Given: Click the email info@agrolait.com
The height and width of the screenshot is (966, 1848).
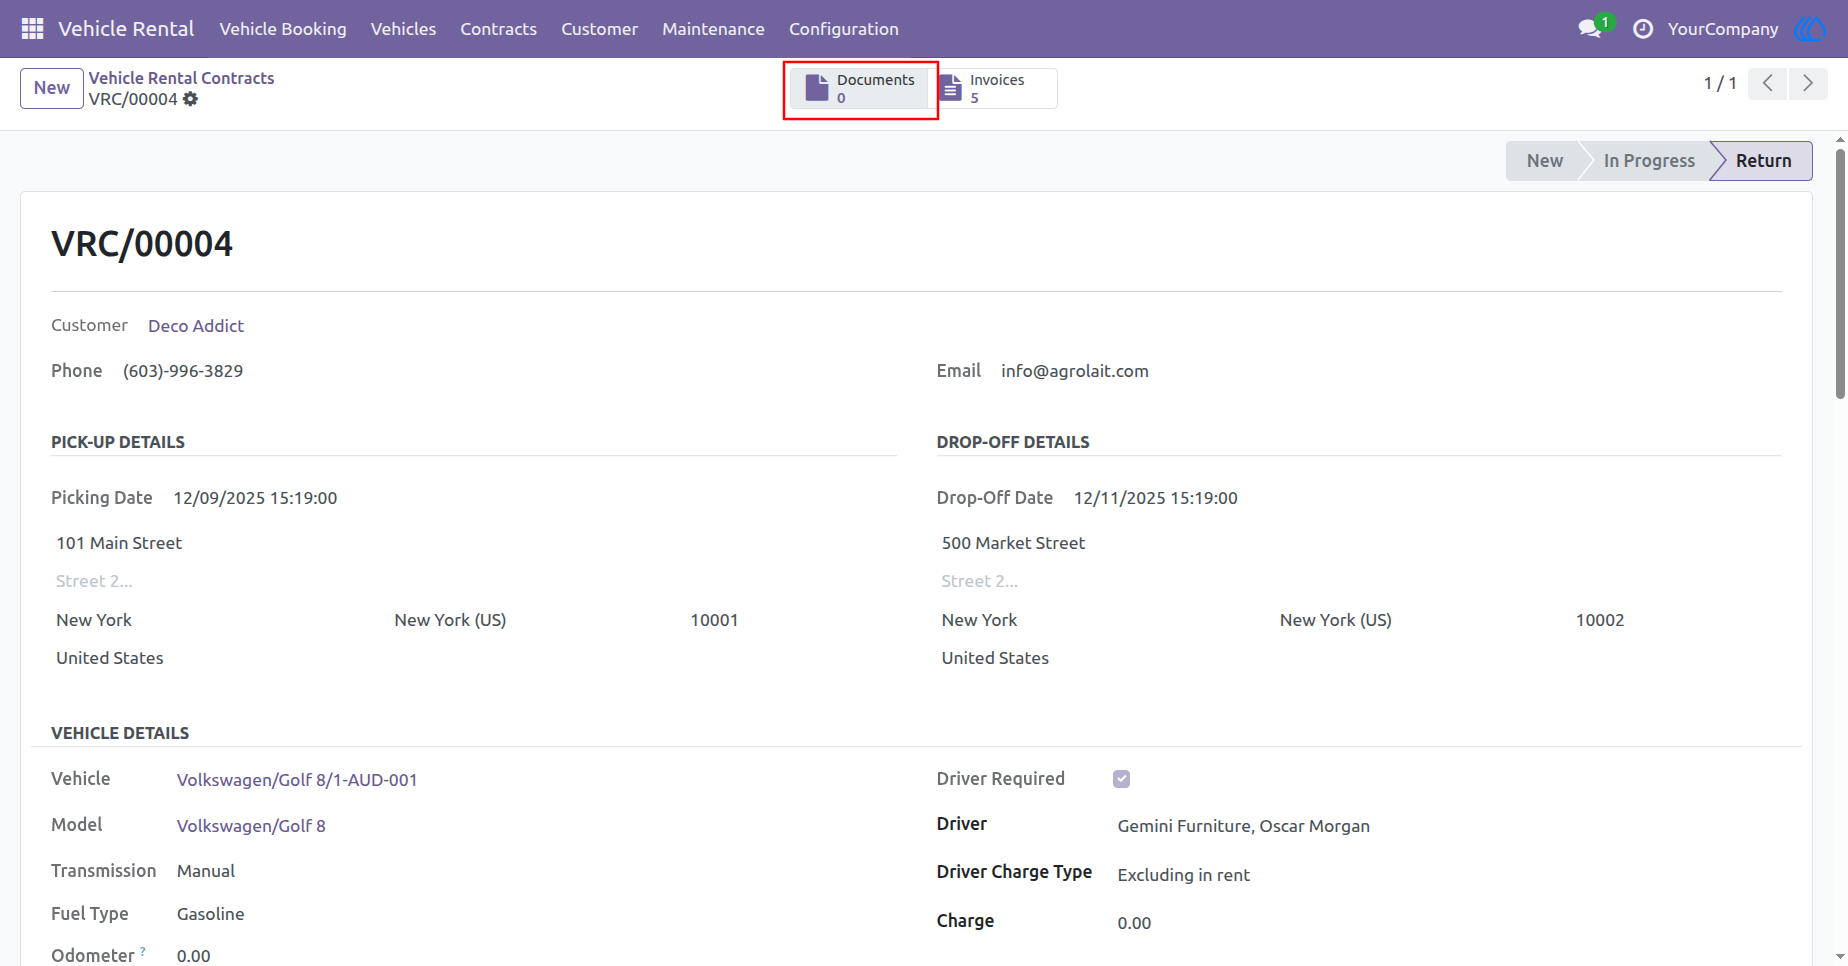Looking at the screenshot, I should [1075, 371].
